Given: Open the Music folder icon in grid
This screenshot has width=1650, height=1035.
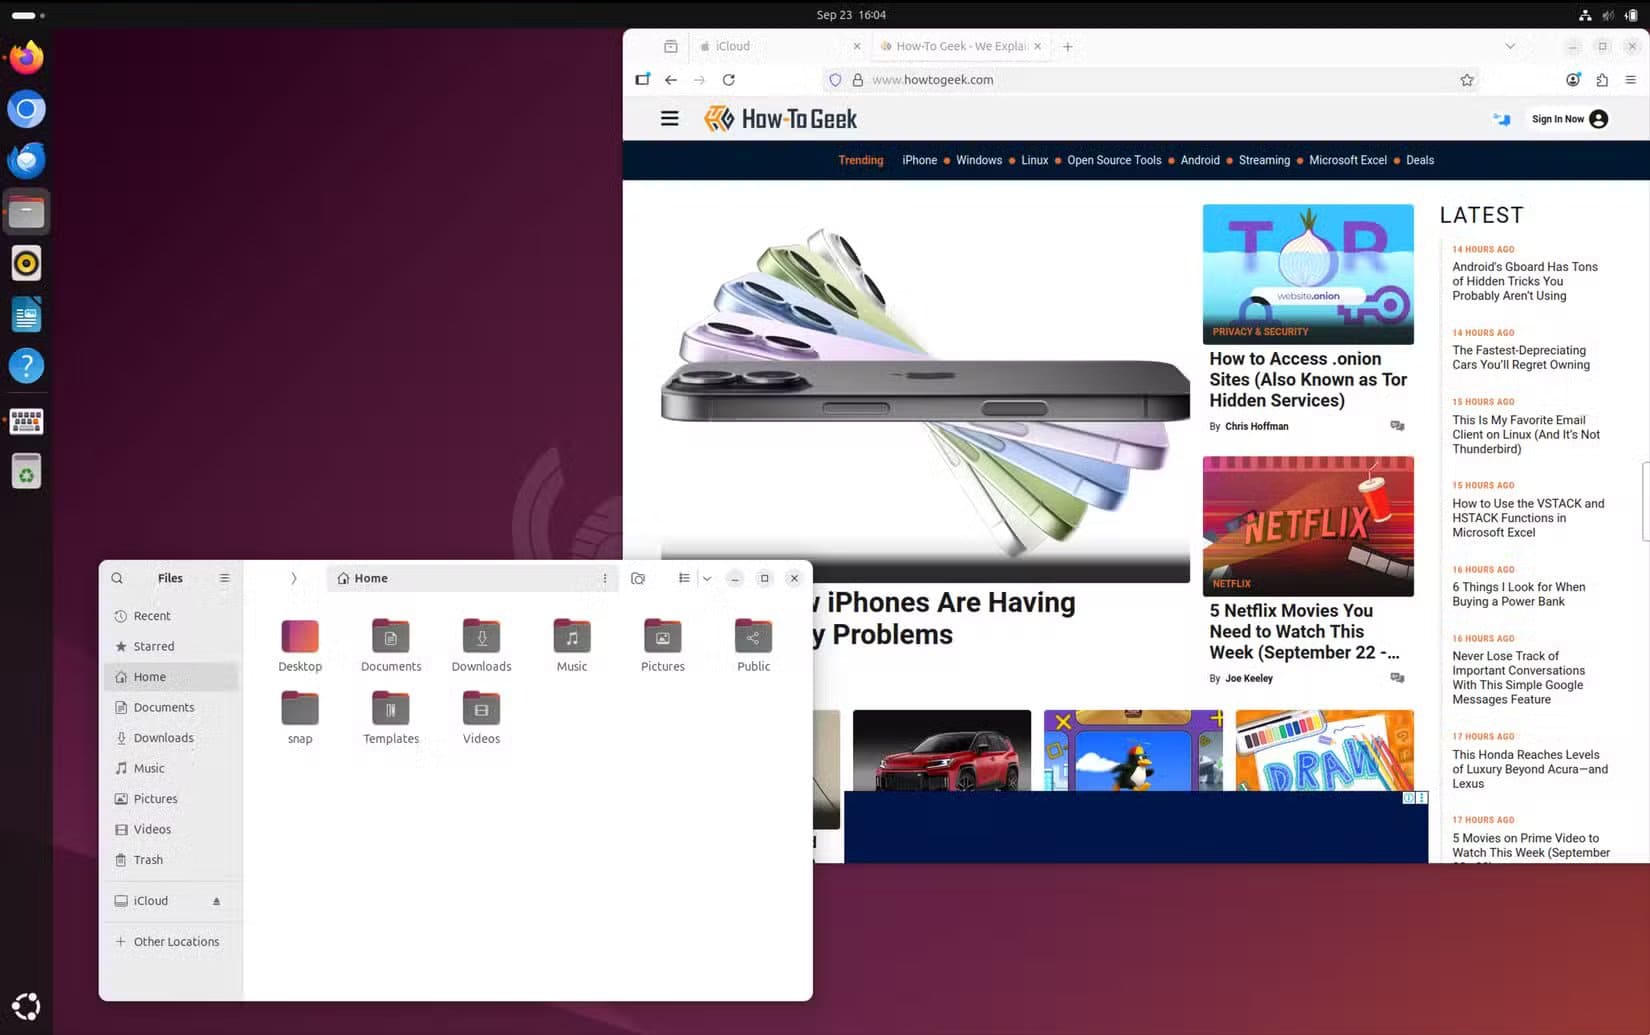Looking at the screenshot, I should [x=572, y=645].
